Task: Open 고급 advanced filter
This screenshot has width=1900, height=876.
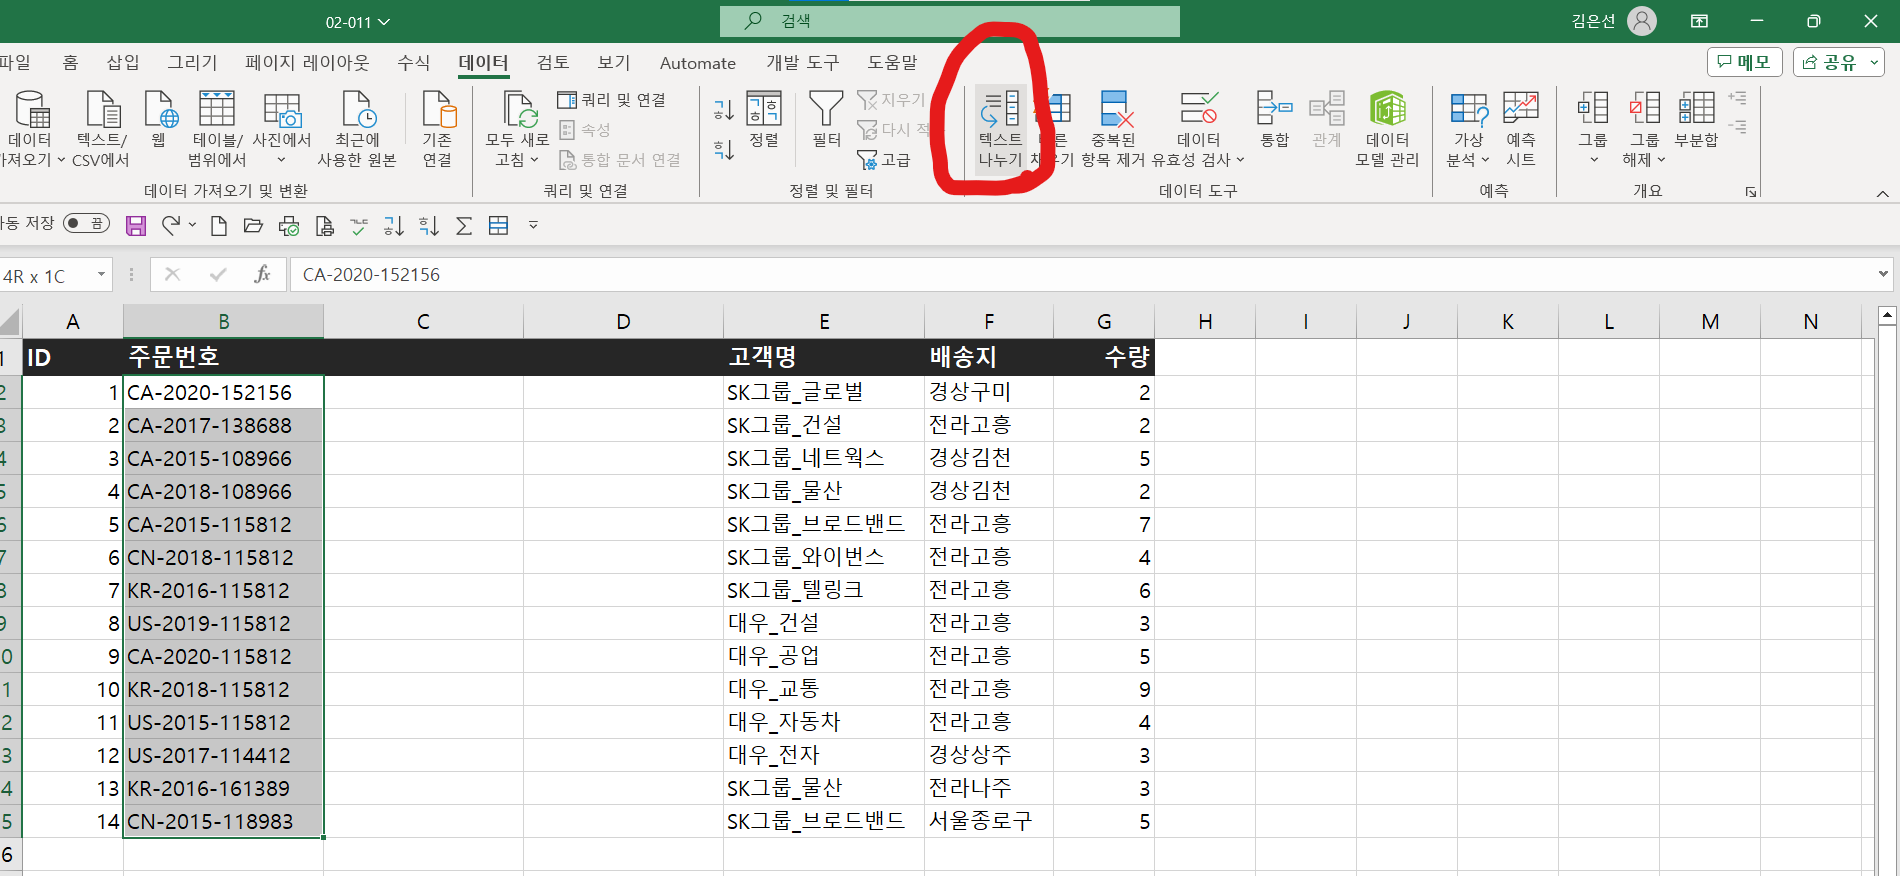Action: pos(884,160)
